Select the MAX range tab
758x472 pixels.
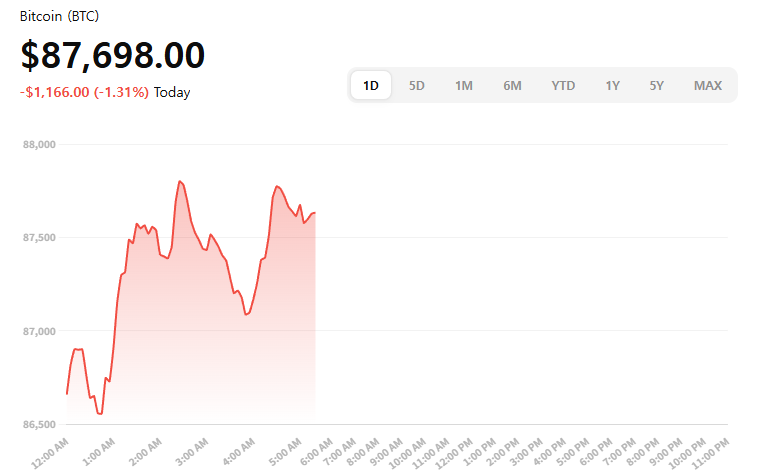tap(708, 85)
